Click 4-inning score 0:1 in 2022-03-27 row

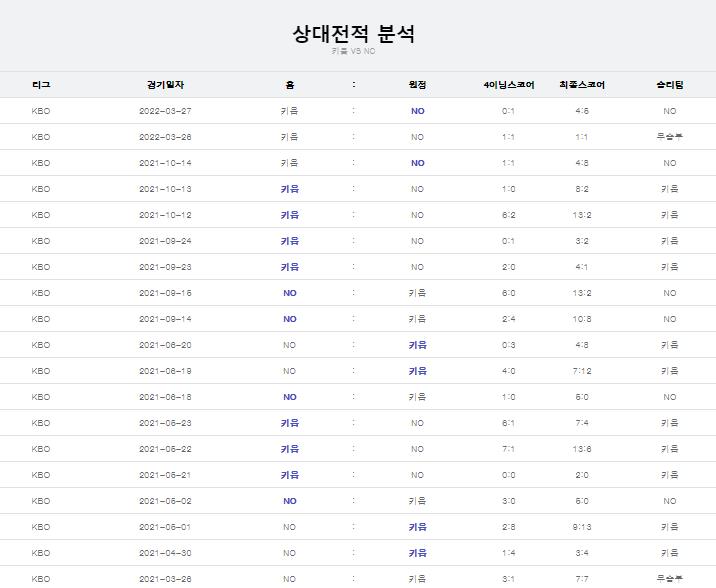click(509, 111)
